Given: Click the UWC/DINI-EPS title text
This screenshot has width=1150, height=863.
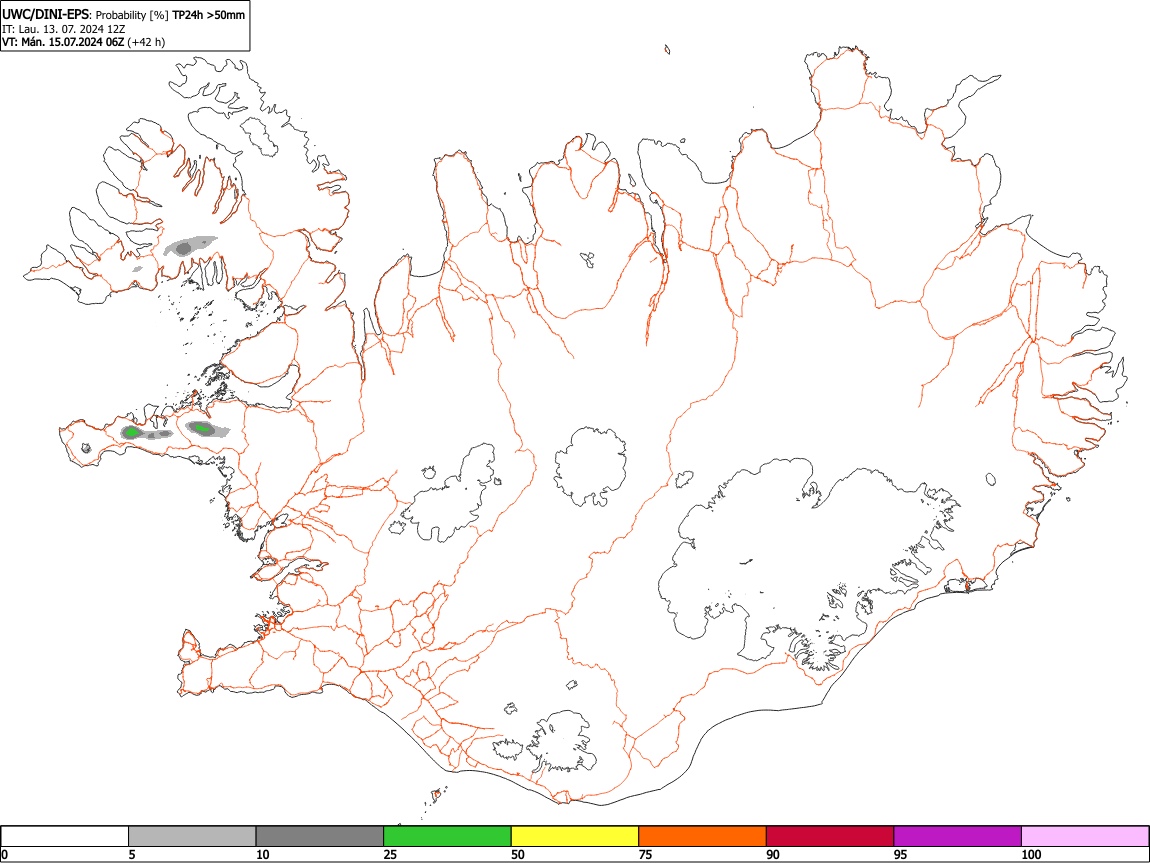Looking at the screenshot, I should coord(45,14).
